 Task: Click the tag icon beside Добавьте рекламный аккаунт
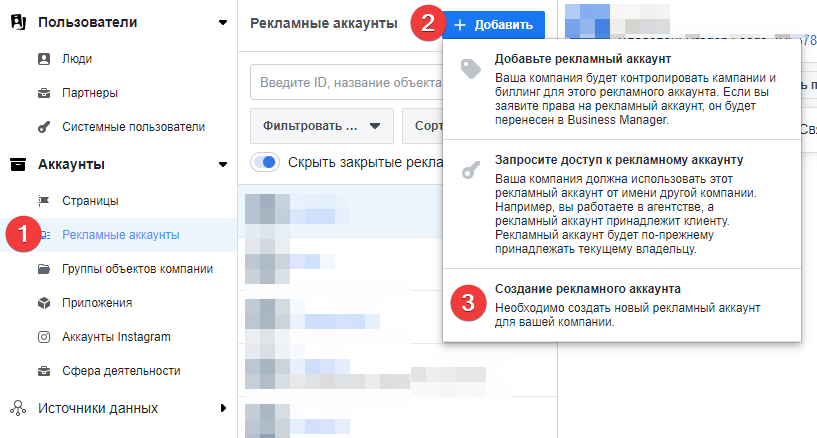pyautogui.click(x=471, y=69)
